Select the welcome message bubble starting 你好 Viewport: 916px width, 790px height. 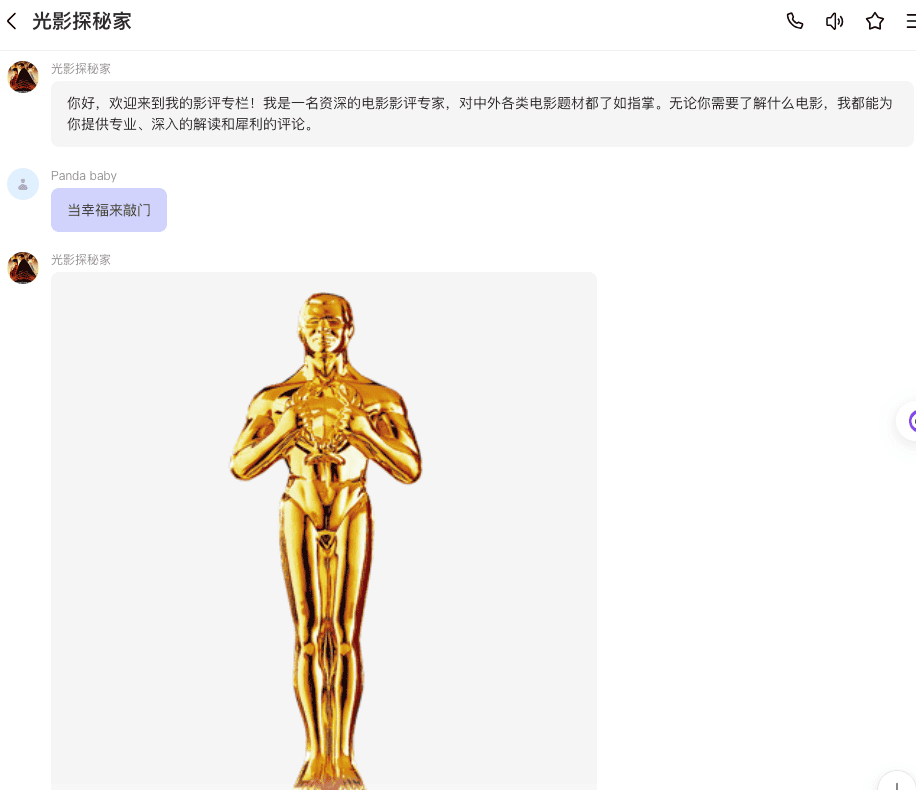tap(481, 114)
